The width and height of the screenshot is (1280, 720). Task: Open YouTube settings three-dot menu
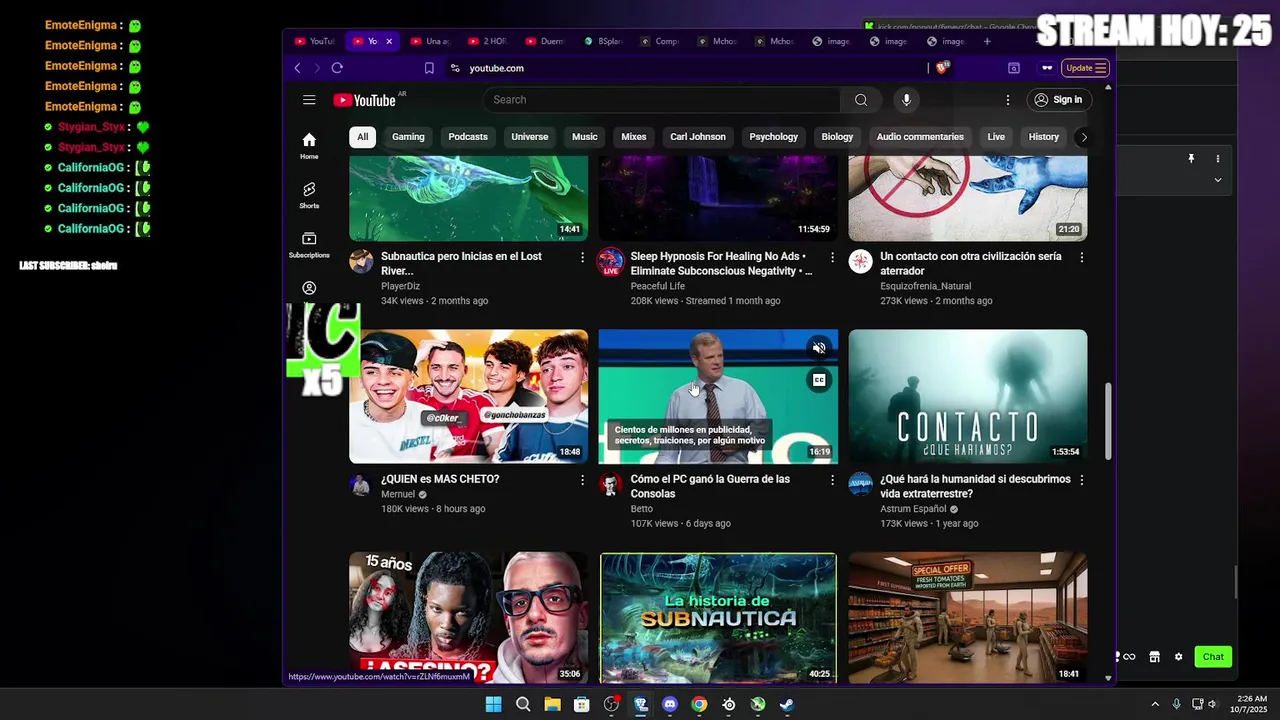click(x=1008, y=100)
